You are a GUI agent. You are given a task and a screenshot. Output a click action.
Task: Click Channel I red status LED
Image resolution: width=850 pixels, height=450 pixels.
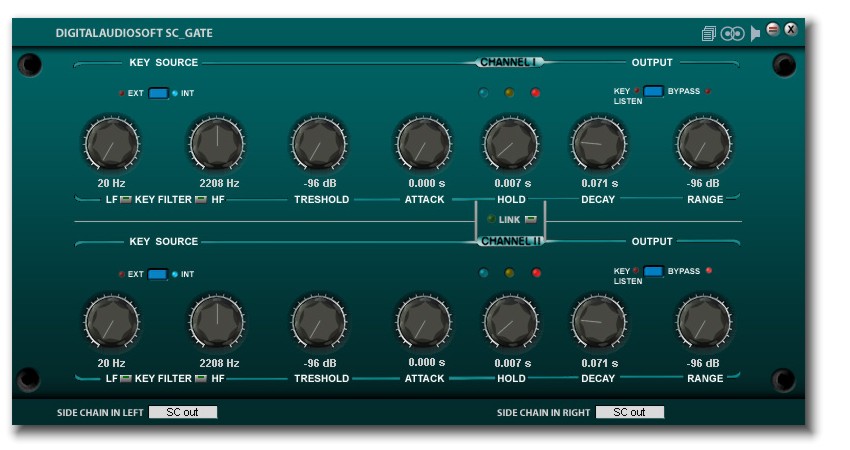click(536, 93)
